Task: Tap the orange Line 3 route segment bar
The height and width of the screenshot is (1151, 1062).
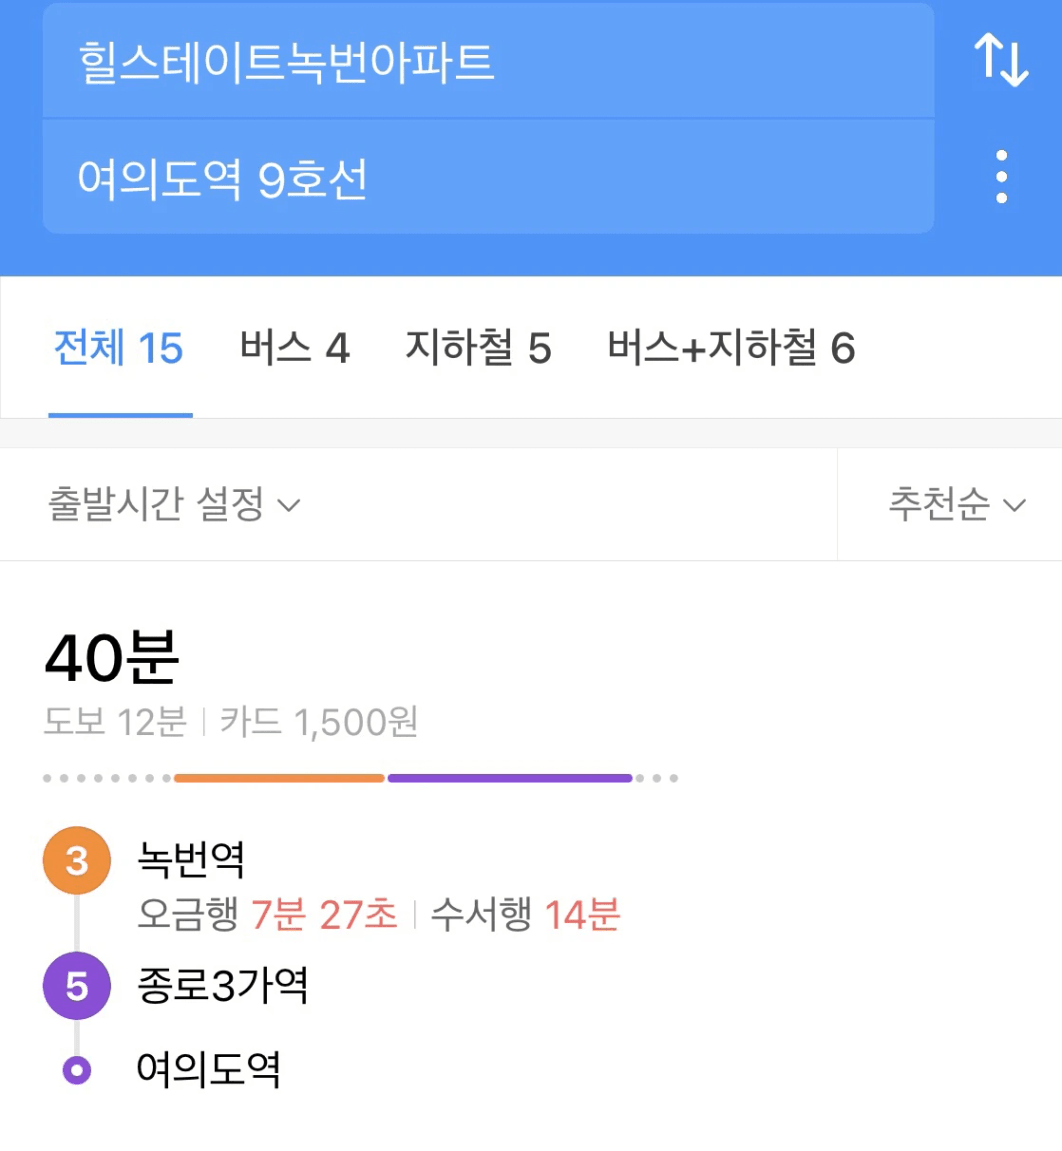Action: click(x=280, y=778)
